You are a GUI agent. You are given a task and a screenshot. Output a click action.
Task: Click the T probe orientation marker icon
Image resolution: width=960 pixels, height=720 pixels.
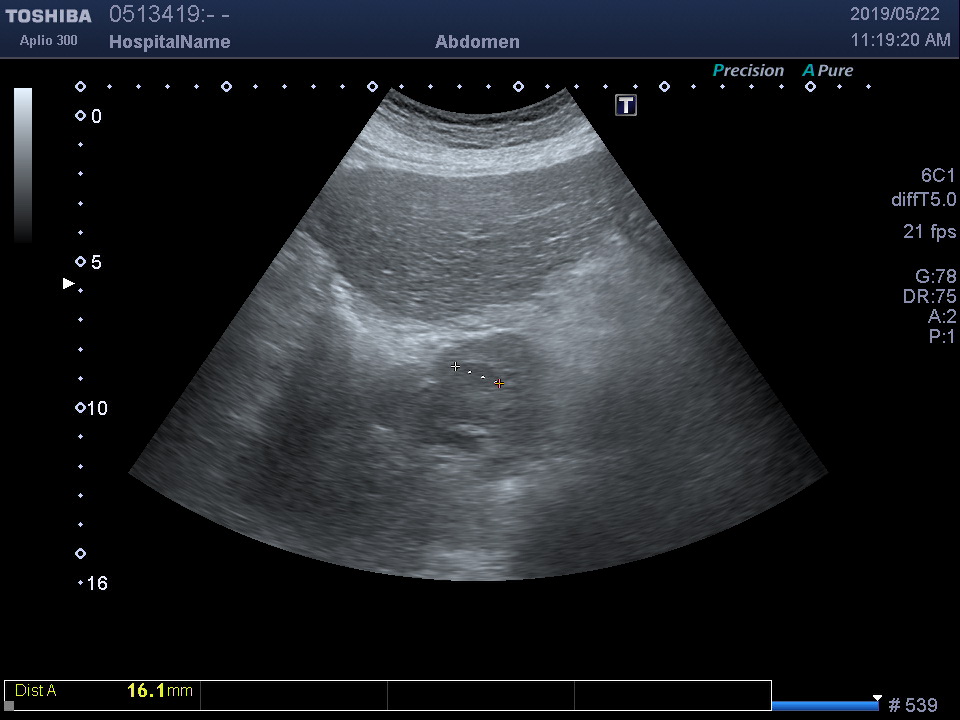click(x=626, y=105)
